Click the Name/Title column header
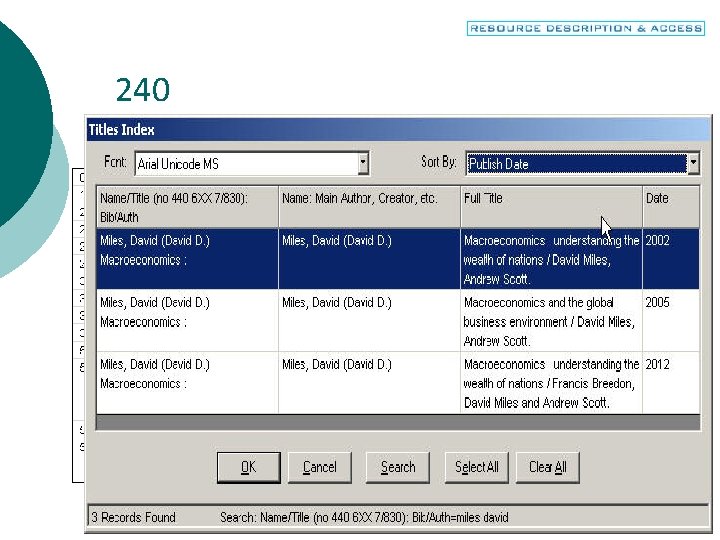Image resolution: width=720 pixels, height=540 pixels. pyautogui.click(x=187, y=207)
